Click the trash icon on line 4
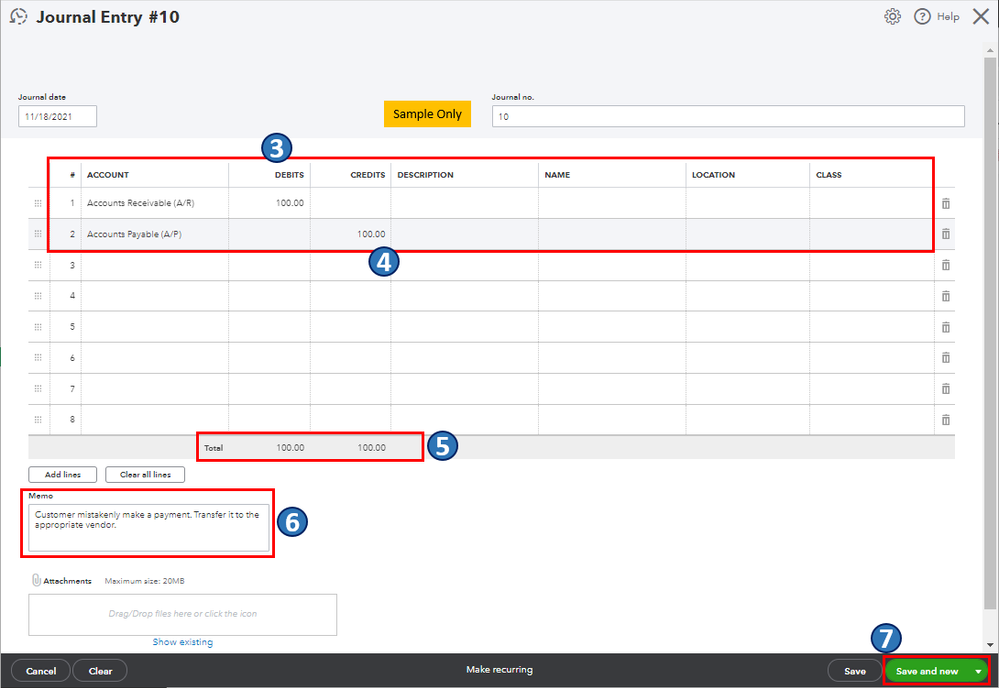 click(x=945, y=296)
